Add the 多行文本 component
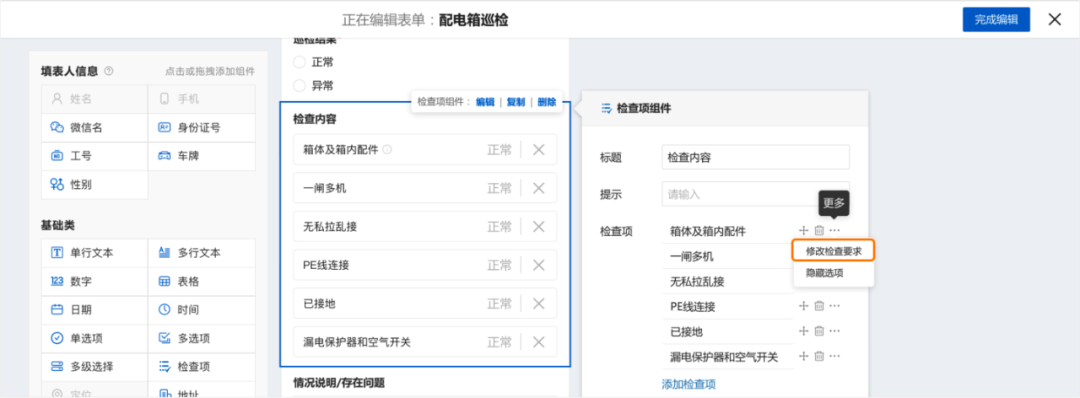The width and height of the screenshot is (1080, 398). [x=202, y=253]
